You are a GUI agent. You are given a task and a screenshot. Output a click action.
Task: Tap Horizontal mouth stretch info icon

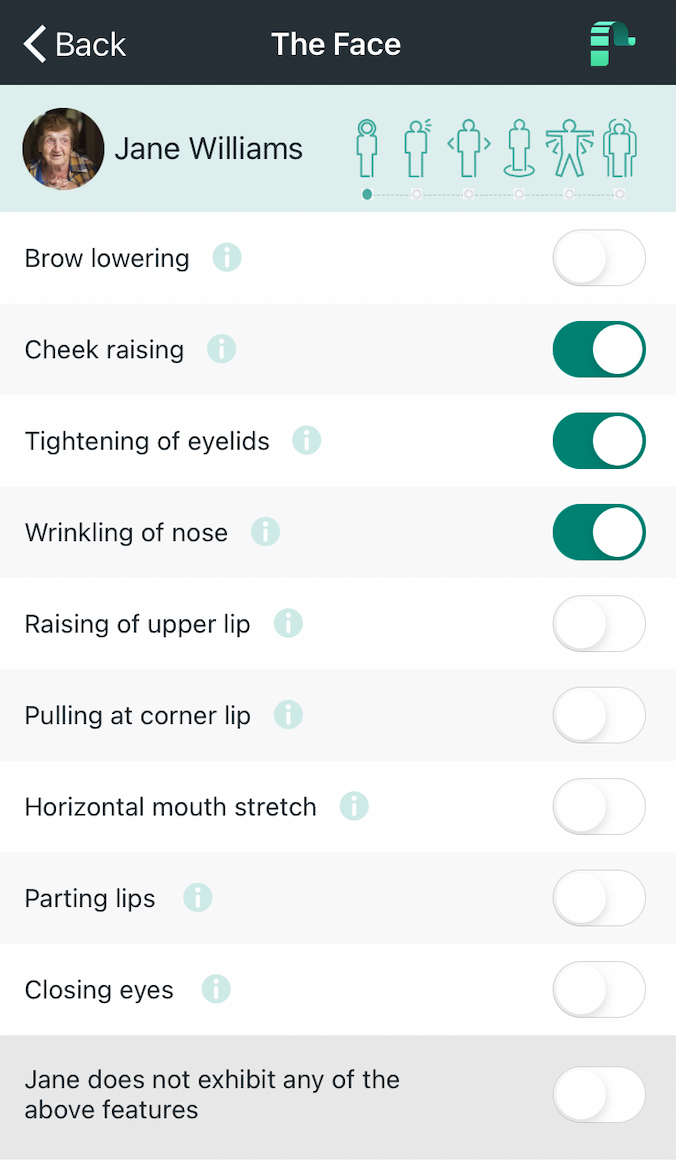pyautogui.click(x=354, y=806)
